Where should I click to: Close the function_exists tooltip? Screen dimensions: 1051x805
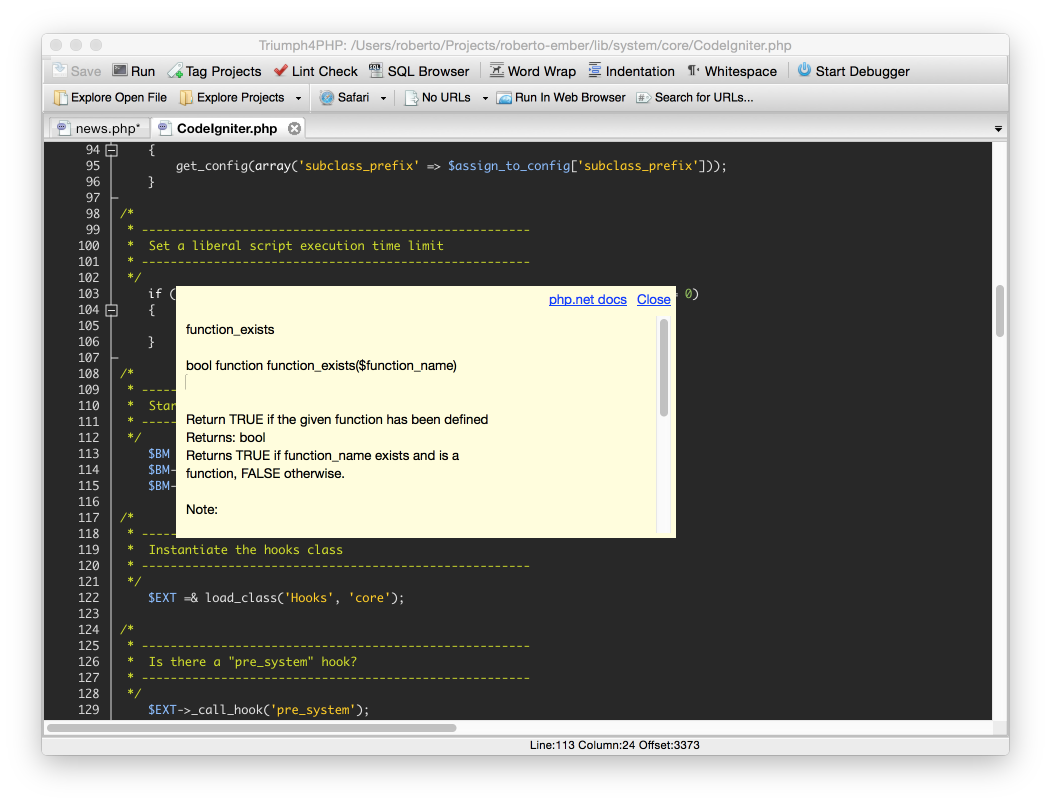(x=654, y=300)
